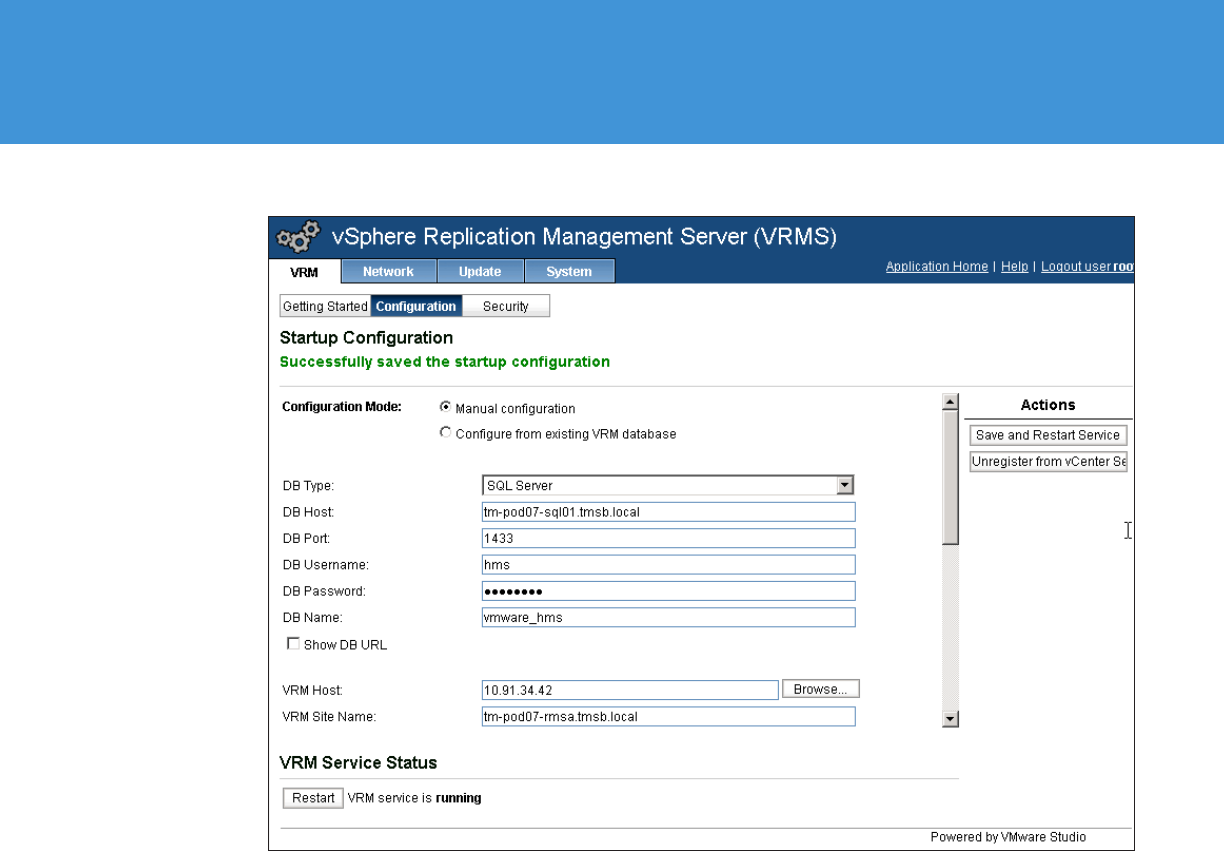The image size is (1224, 851).
Task: Click the Logout user root link
Action: click(1087, 267)
